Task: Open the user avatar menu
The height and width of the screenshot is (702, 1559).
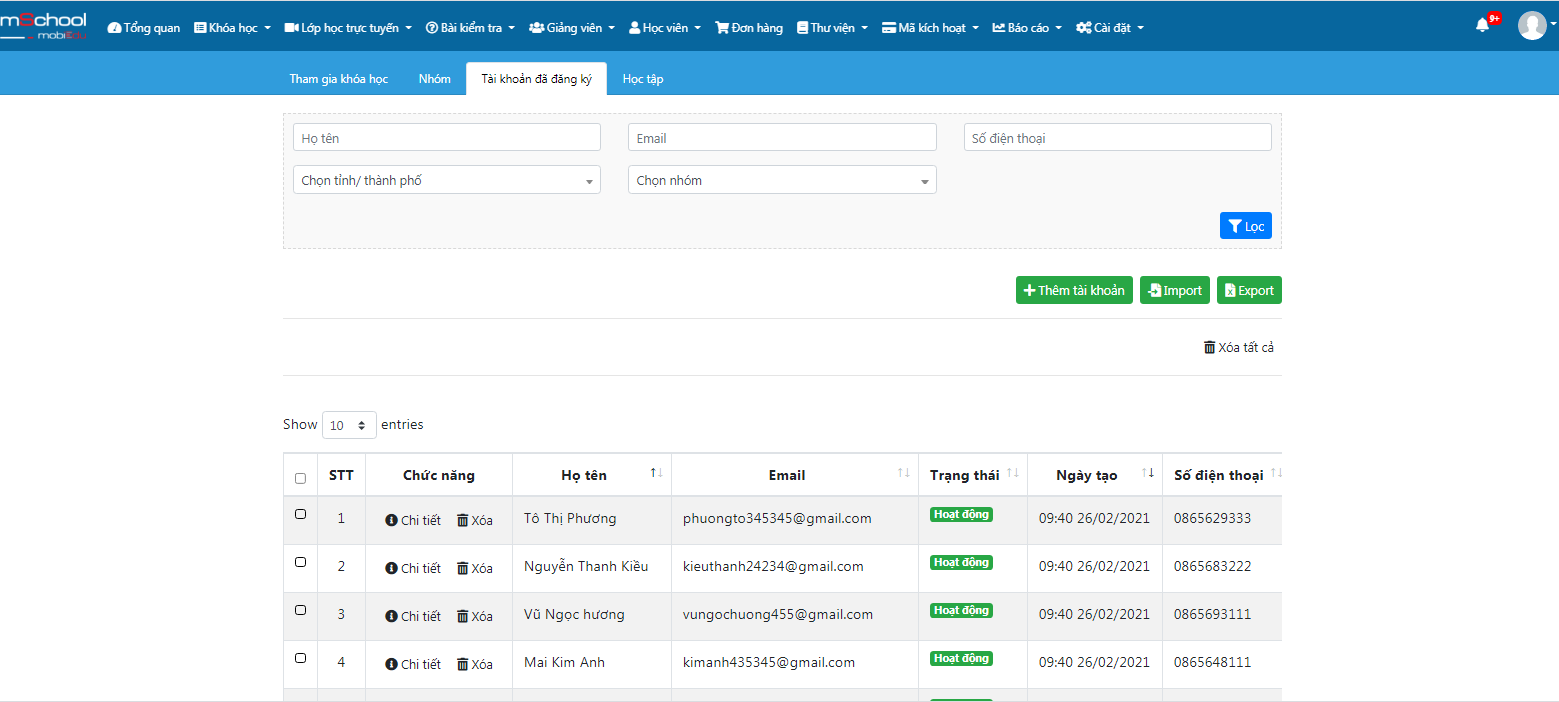Action: (1532, 26)
